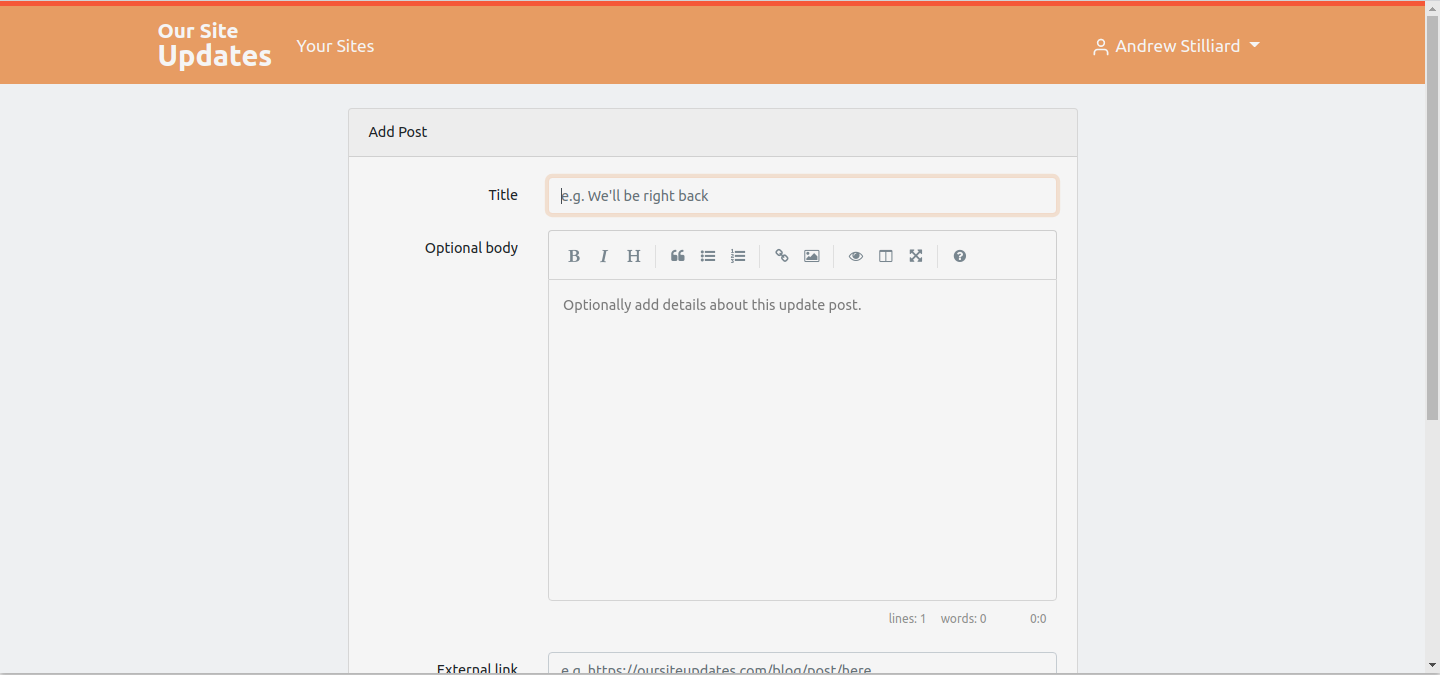Screen dimensions: 1440x675
Task: Click the user profile icon beside Andrew Stilliard
Action: coord(1101,47)
